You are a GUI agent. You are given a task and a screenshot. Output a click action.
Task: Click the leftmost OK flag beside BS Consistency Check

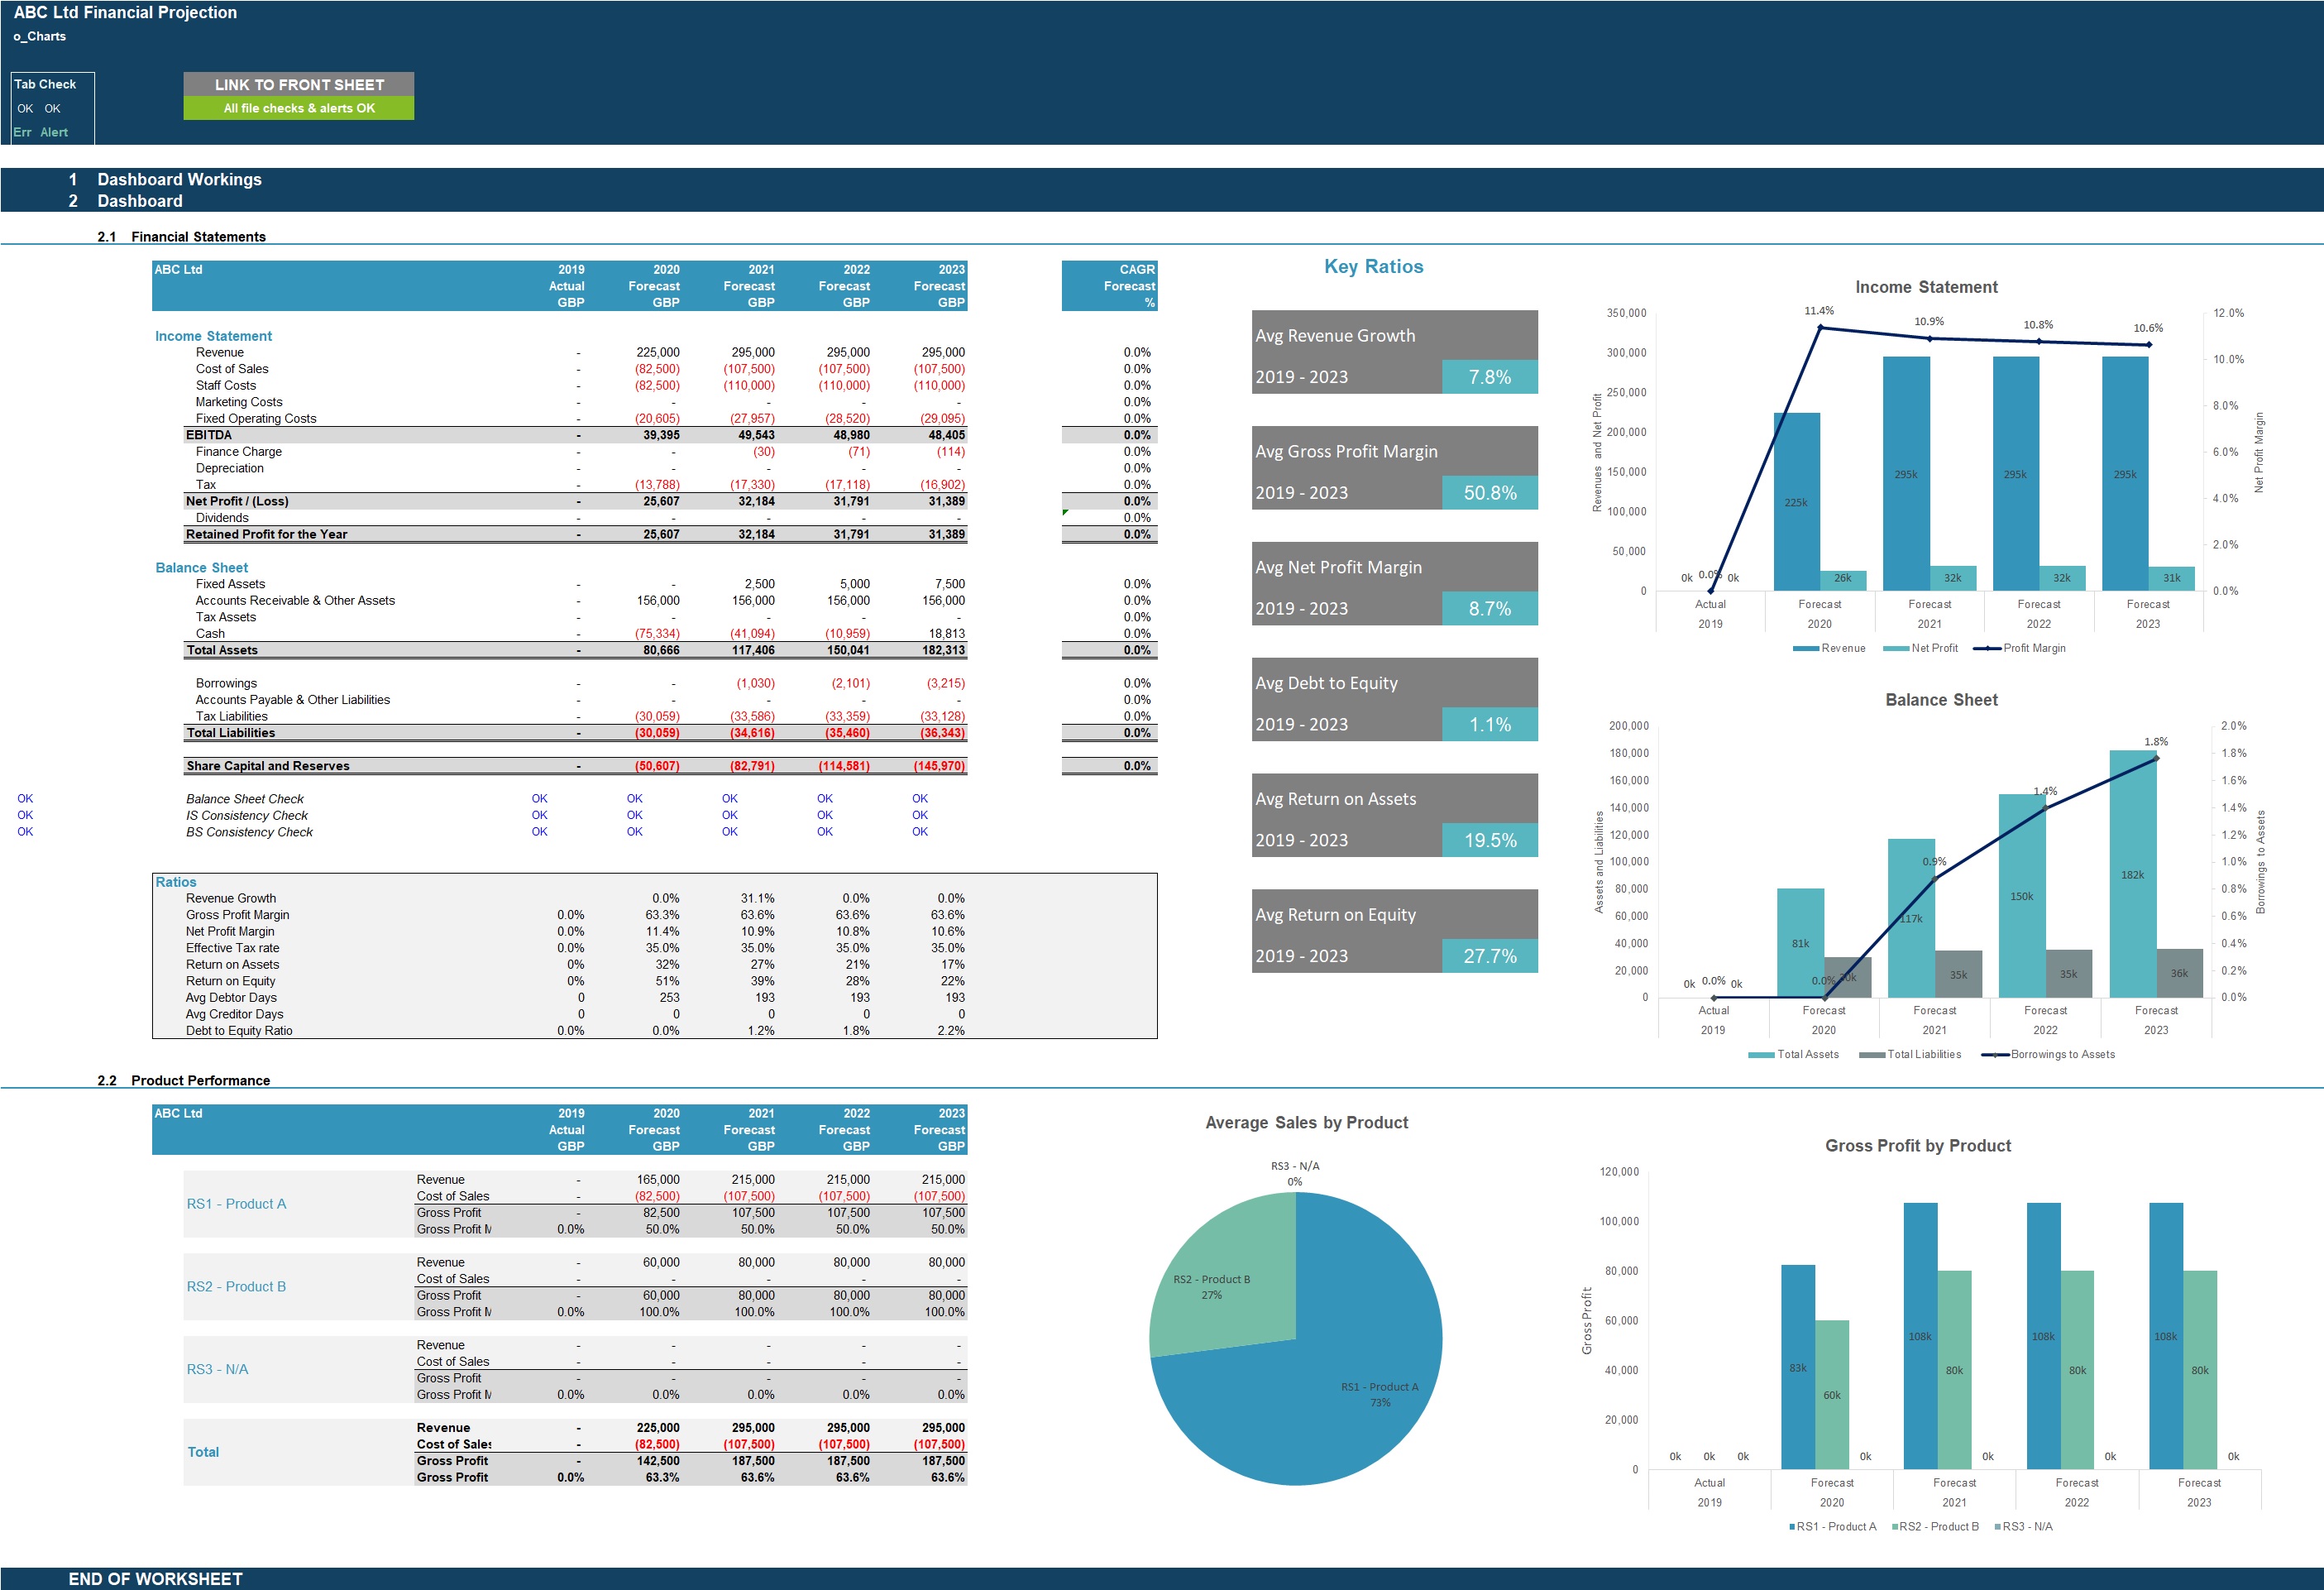[25, 832]
